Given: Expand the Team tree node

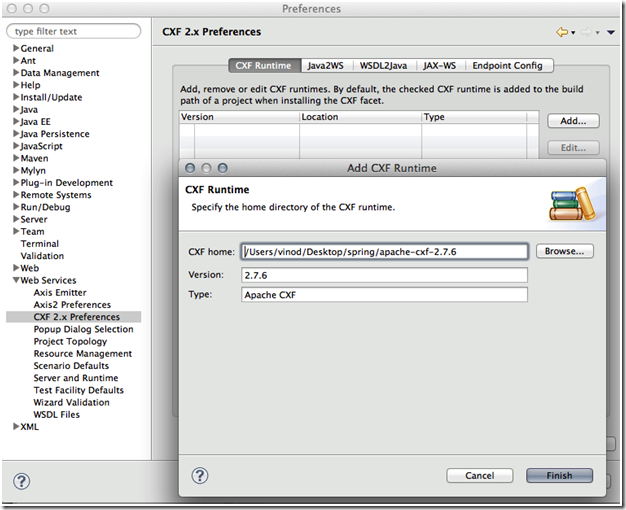Looking at the screenshot, I should [16, 231].
